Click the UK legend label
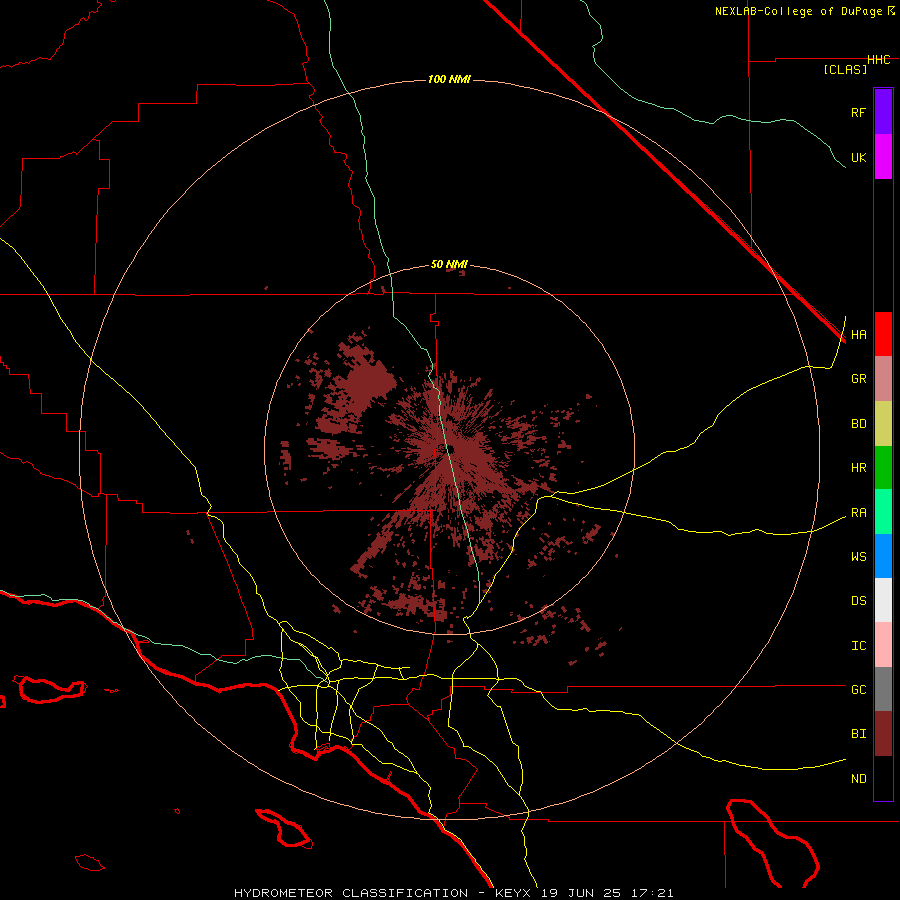This screenshot has width=900, height=900. point(858,157)
